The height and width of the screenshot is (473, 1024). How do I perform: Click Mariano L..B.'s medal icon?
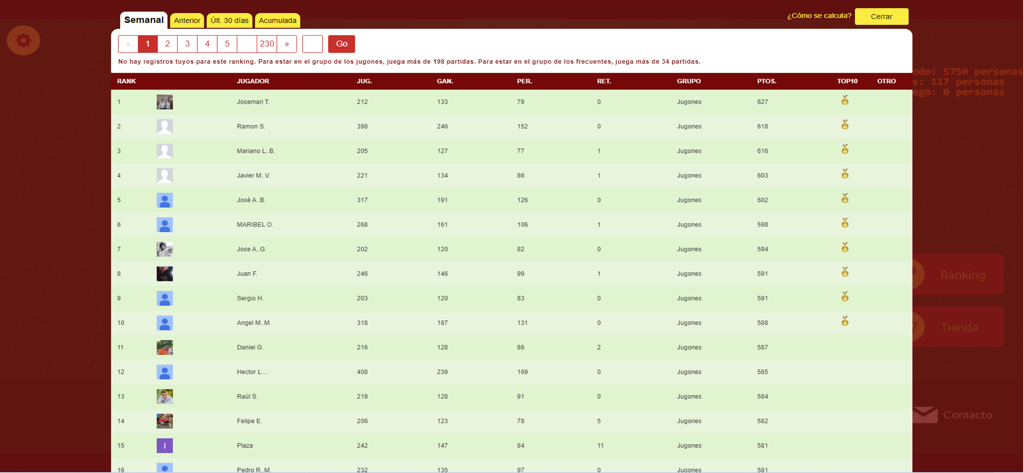click(x=844, y=149)
